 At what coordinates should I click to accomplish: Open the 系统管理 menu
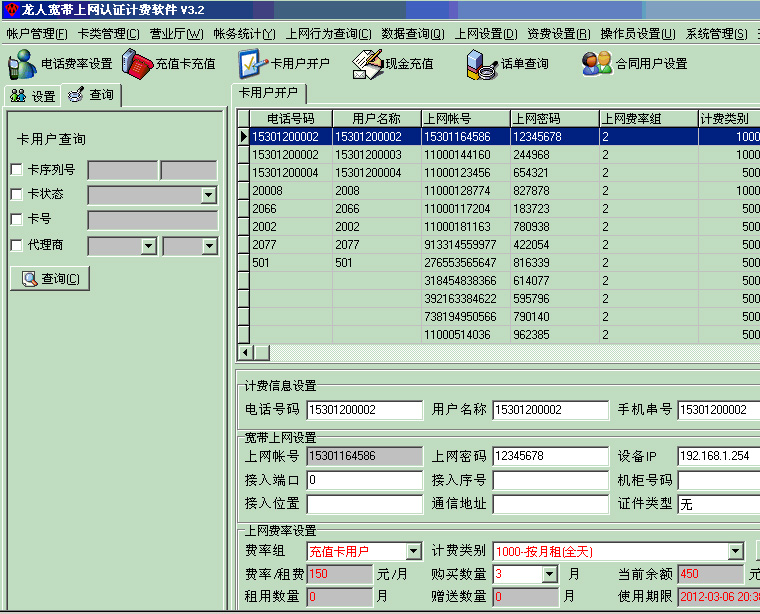tap(716, 34)
